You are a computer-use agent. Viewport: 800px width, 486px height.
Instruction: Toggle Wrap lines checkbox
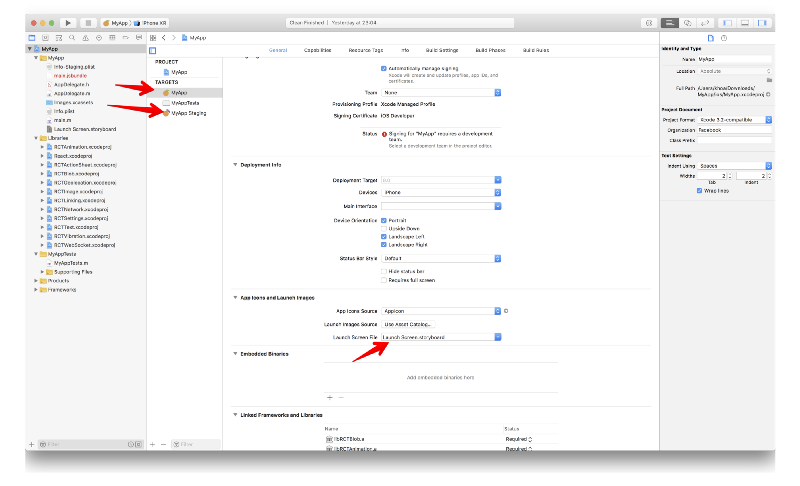point(699,191)
